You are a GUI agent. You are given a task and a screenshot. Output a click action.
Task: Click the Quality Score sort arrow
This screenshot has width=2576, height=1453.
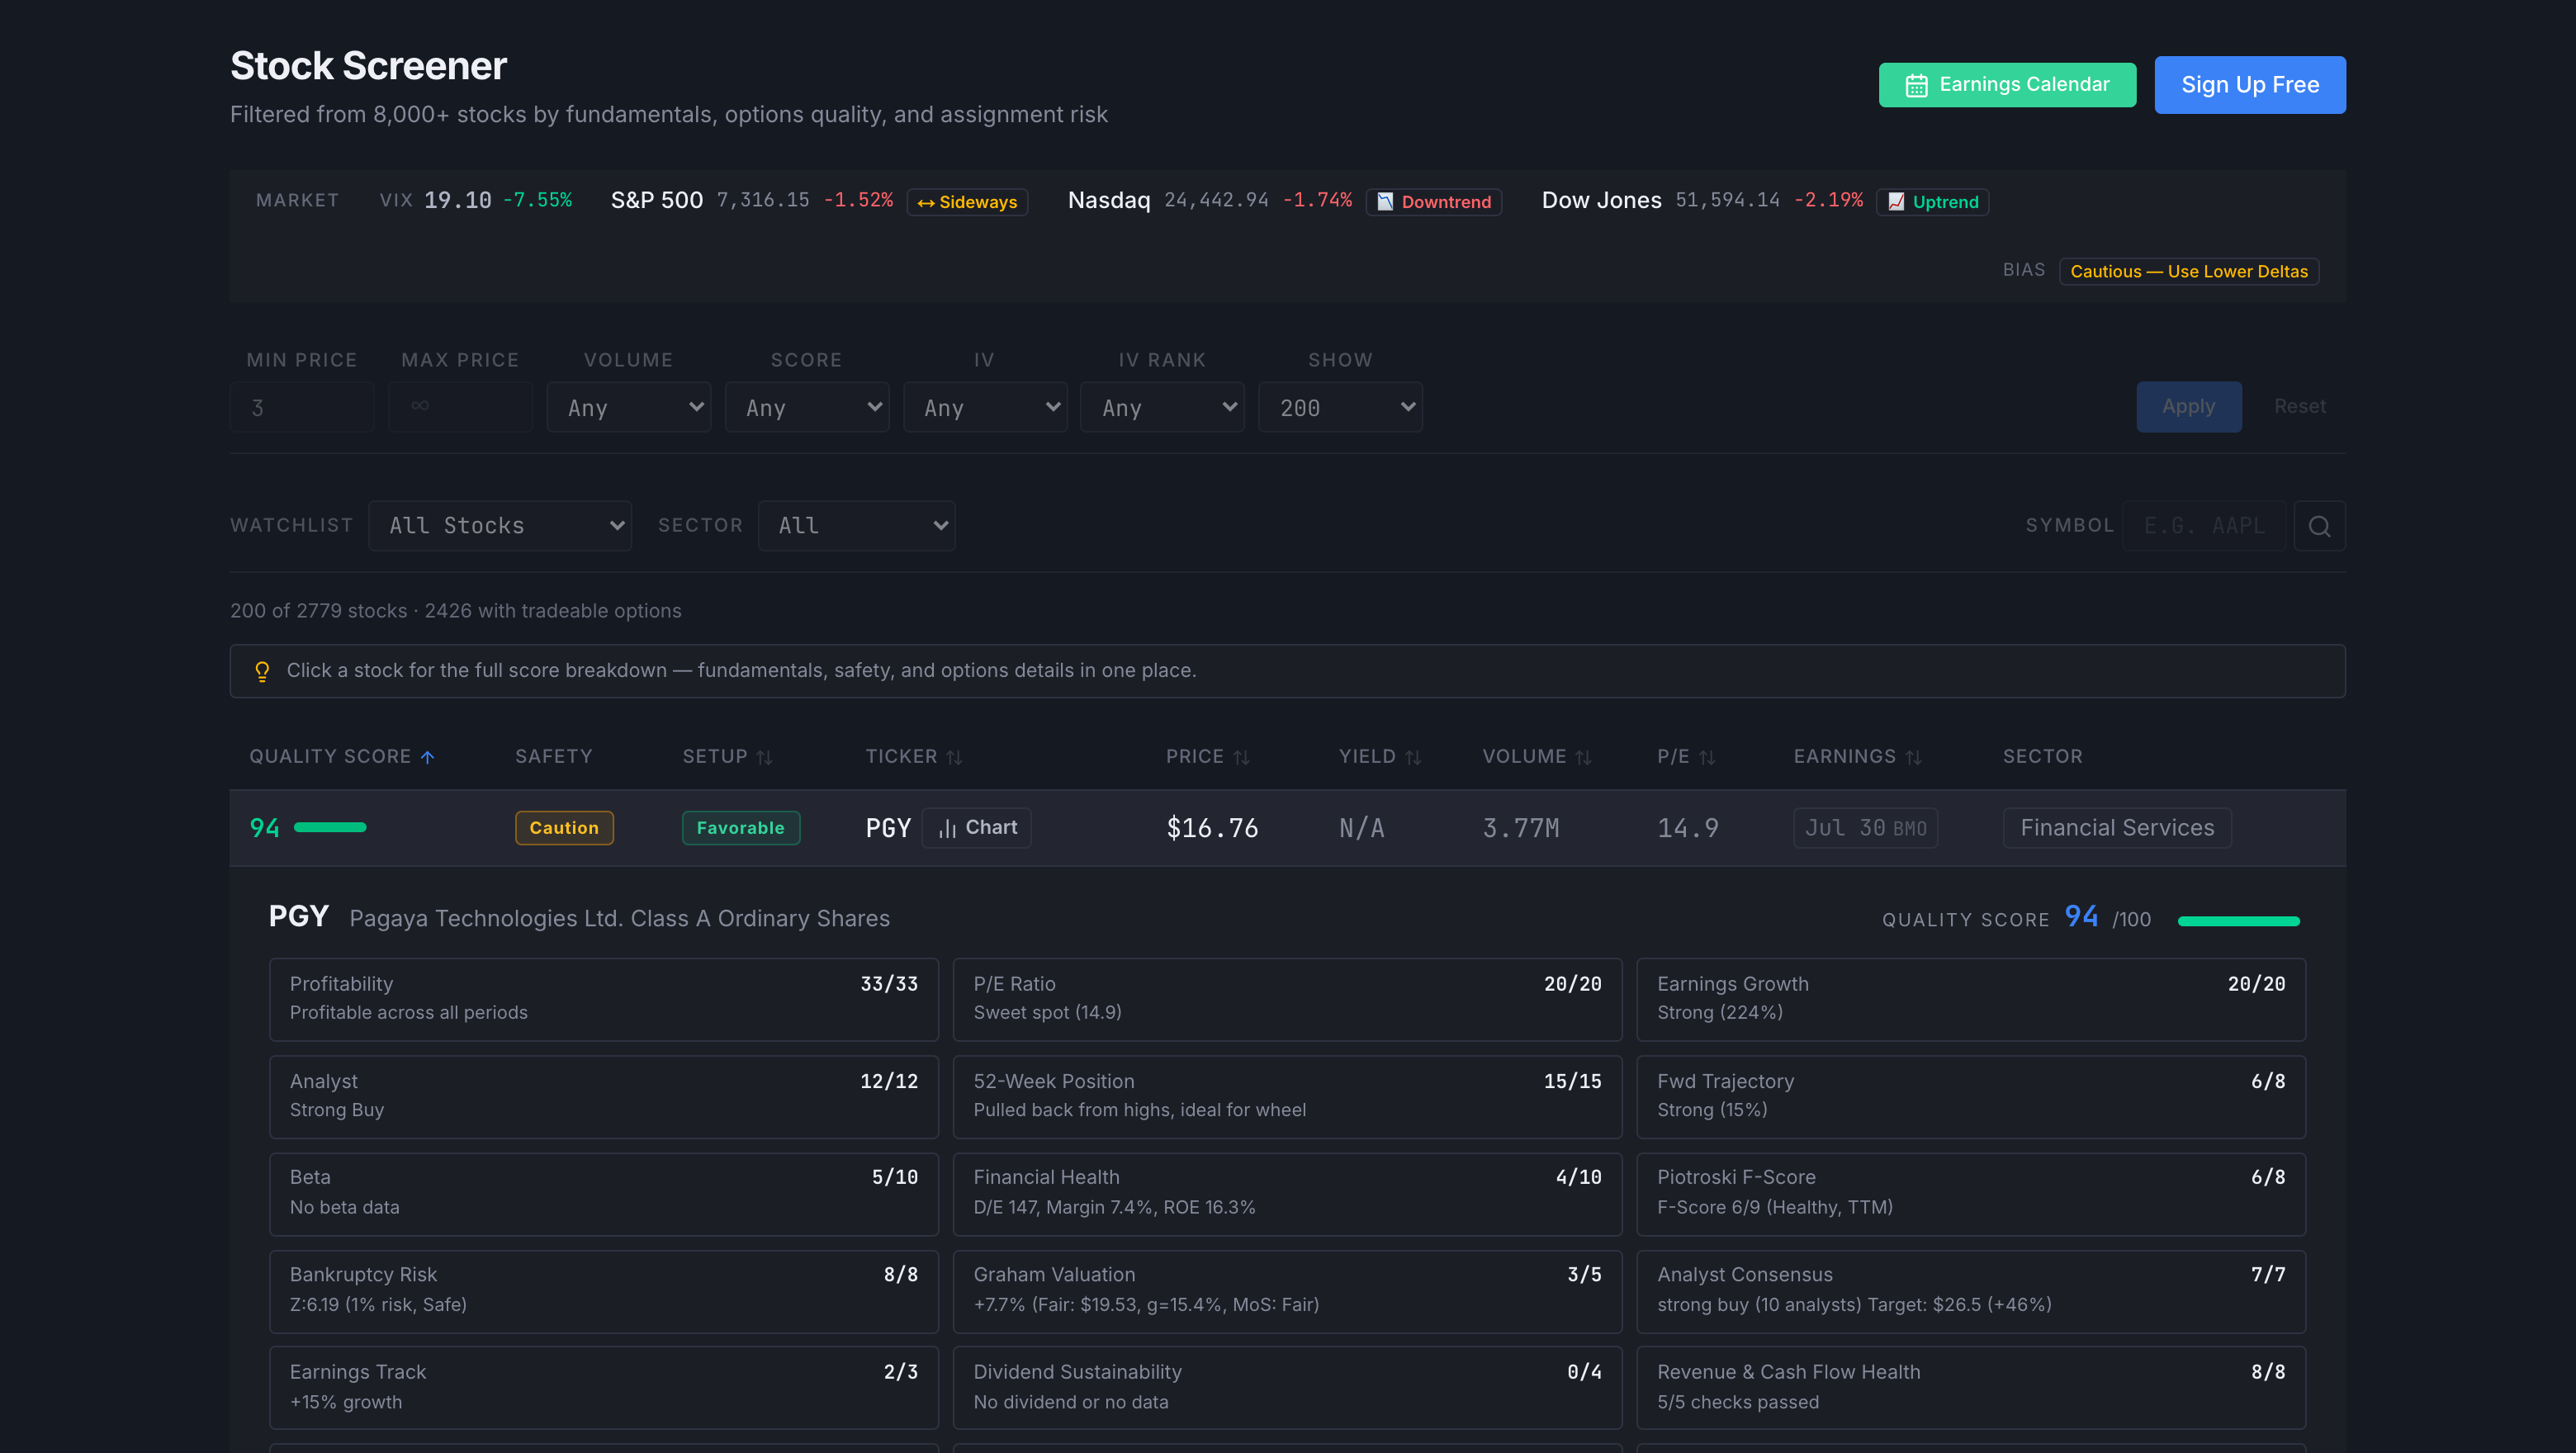[428, 757]
